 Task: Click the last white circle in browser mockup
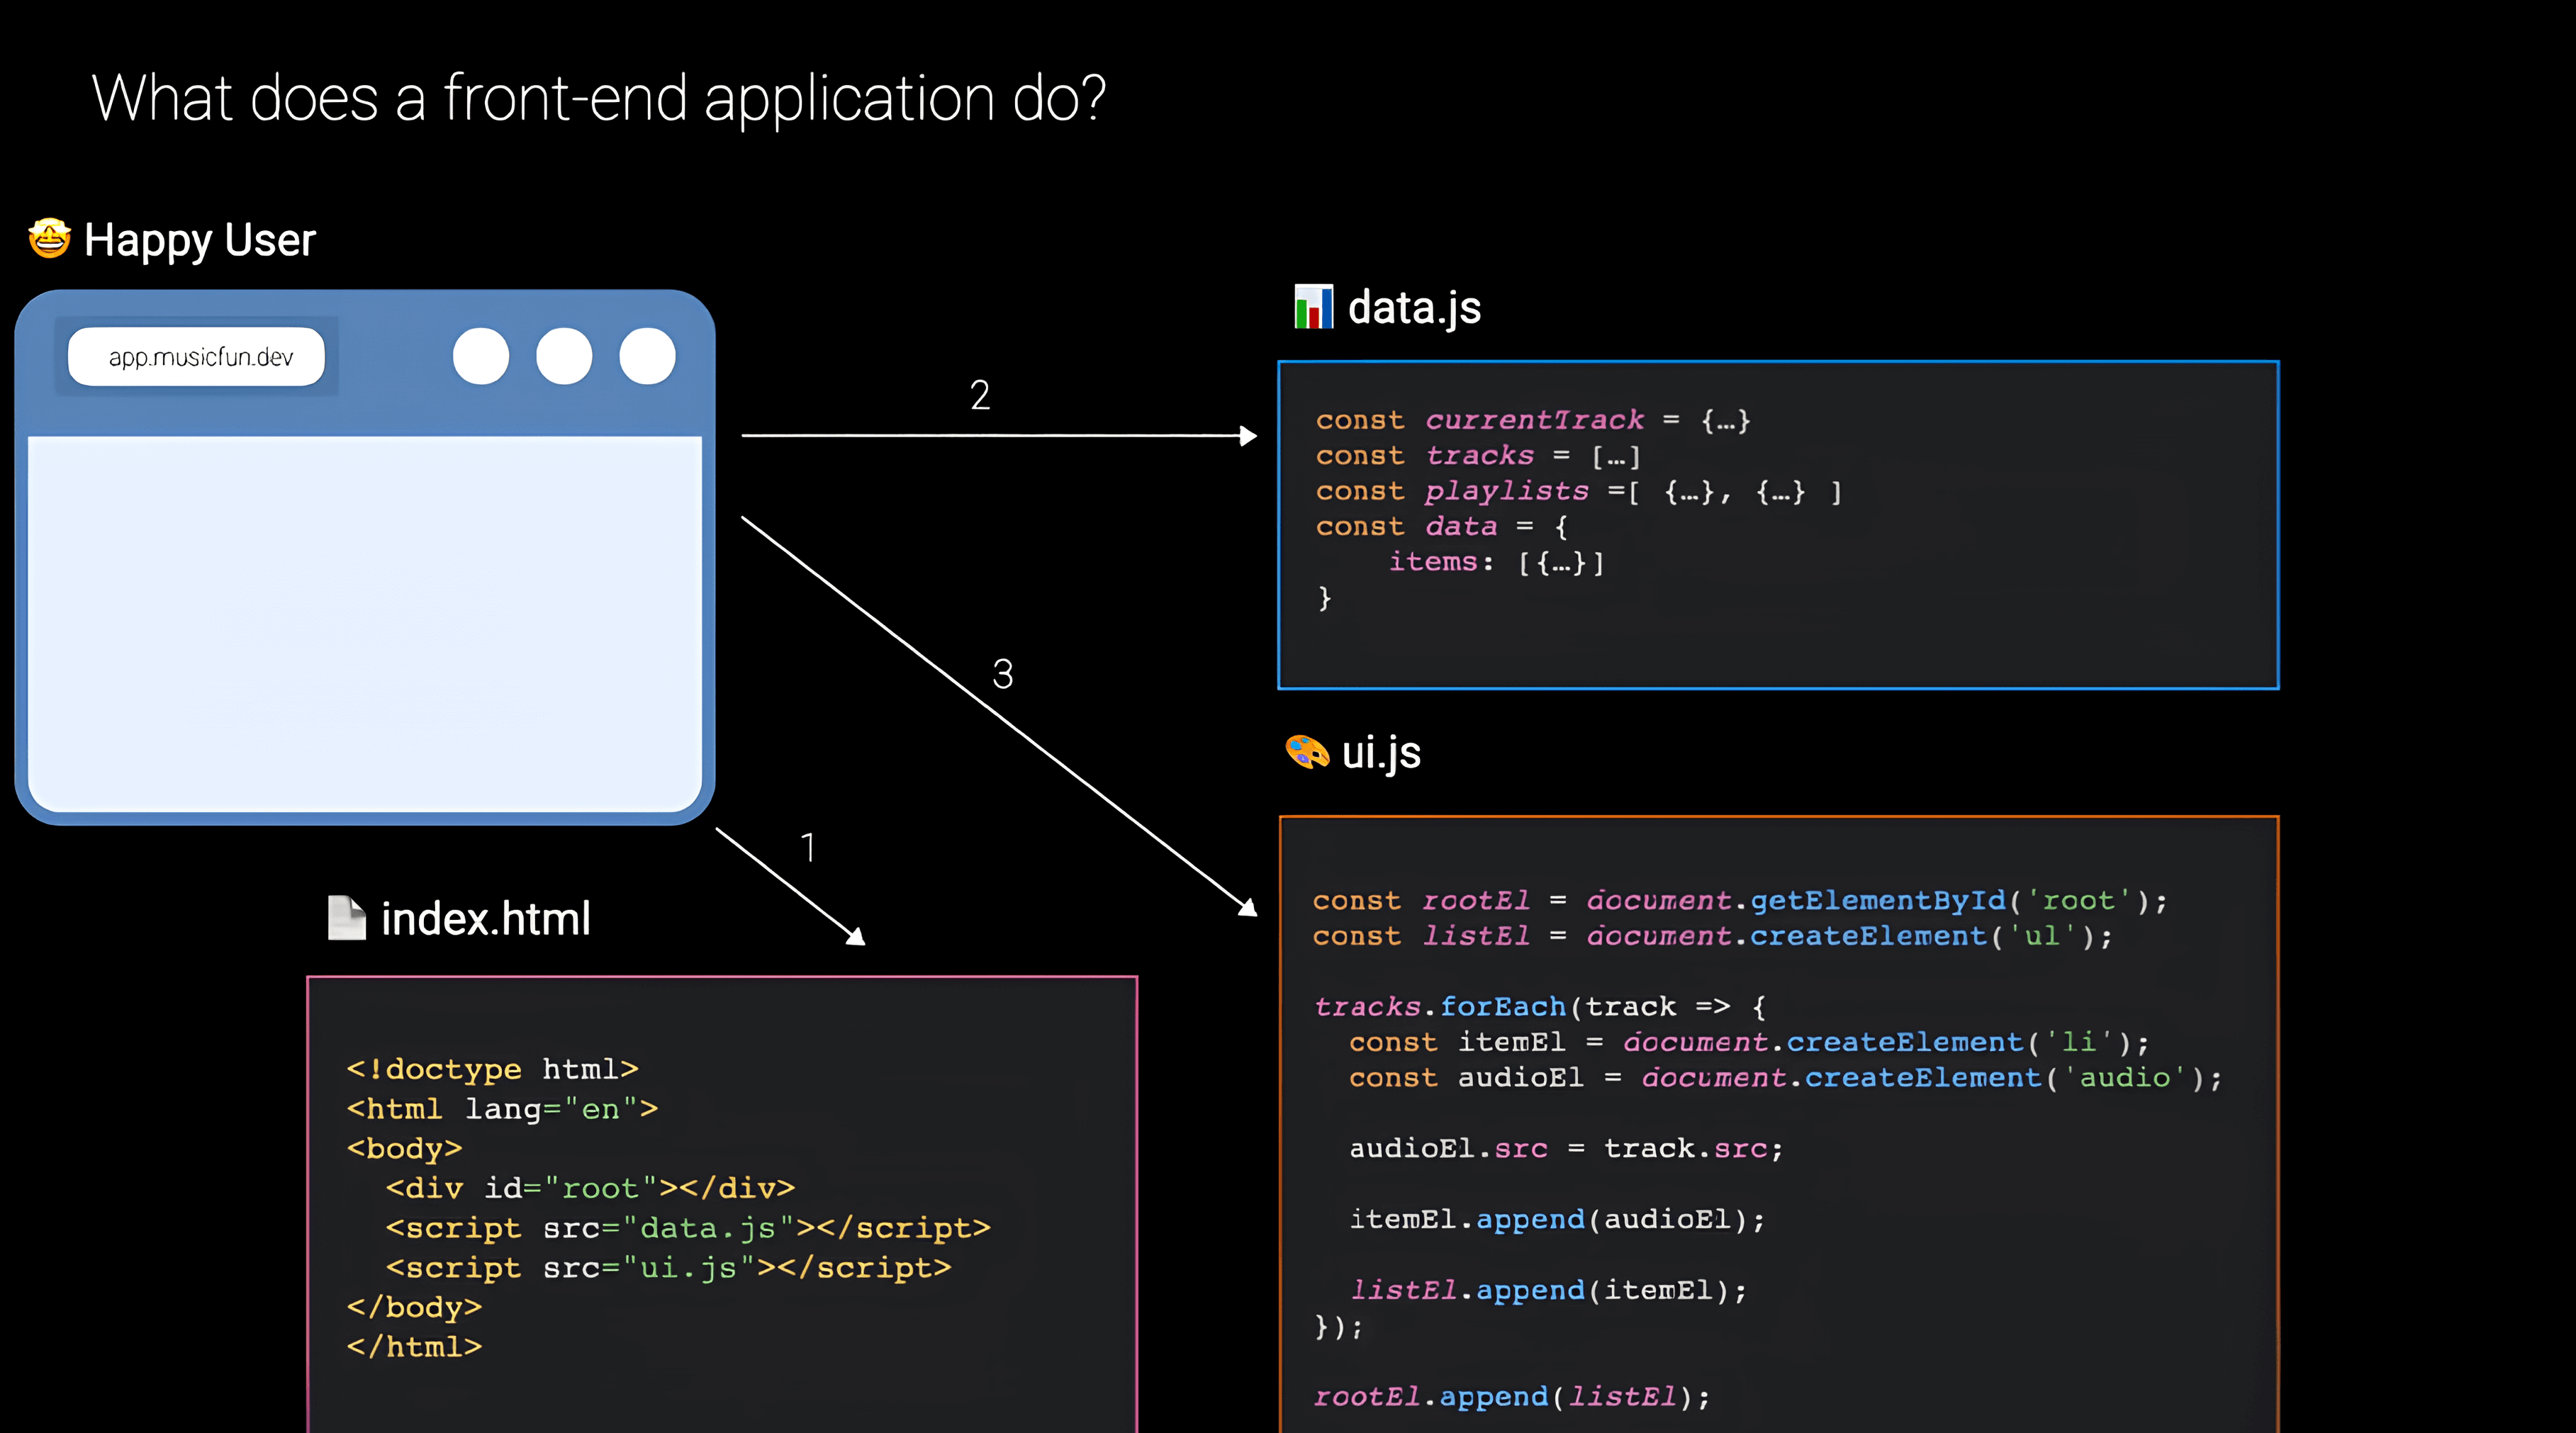pyautogui.click(x=647, y=356)
